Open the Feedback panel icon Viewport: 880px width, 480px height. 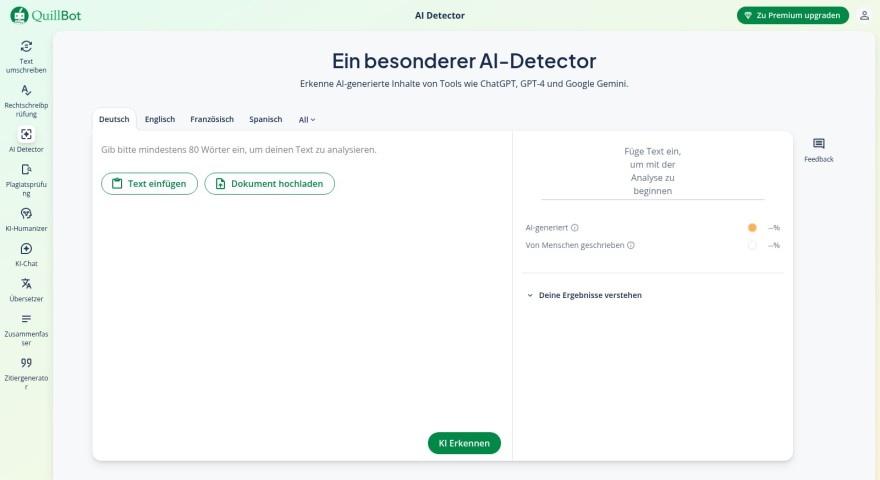[818, 150]
